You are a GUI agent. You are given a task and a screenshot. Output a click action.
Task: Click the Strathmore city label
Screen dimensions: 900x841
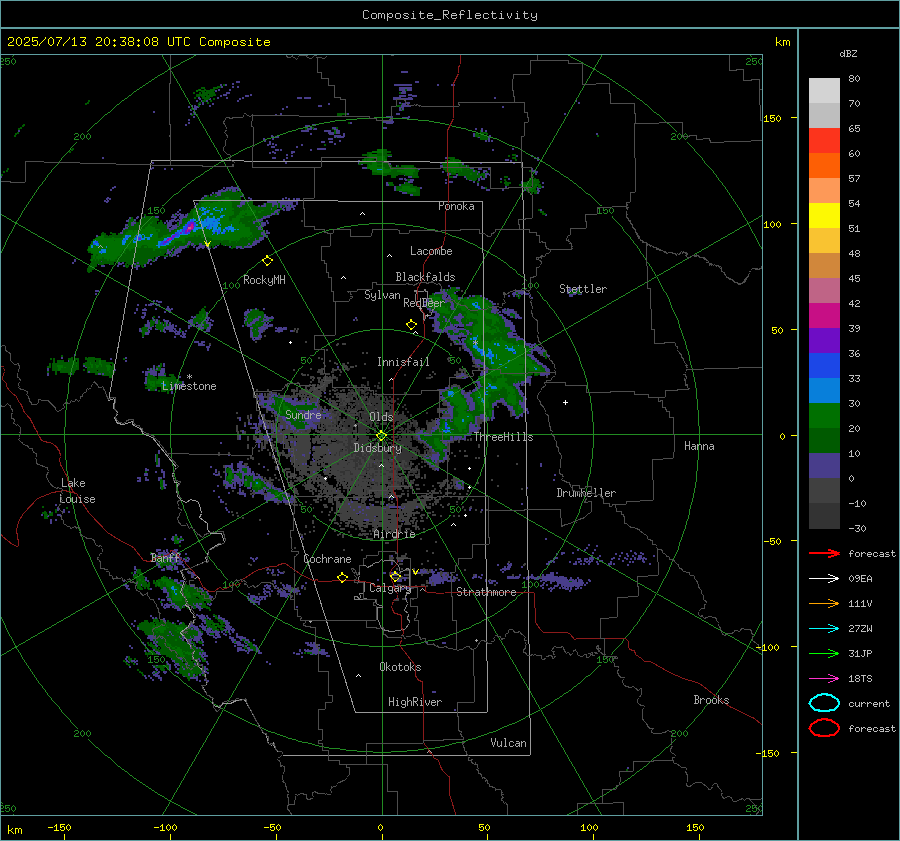(x=486, y=592)
